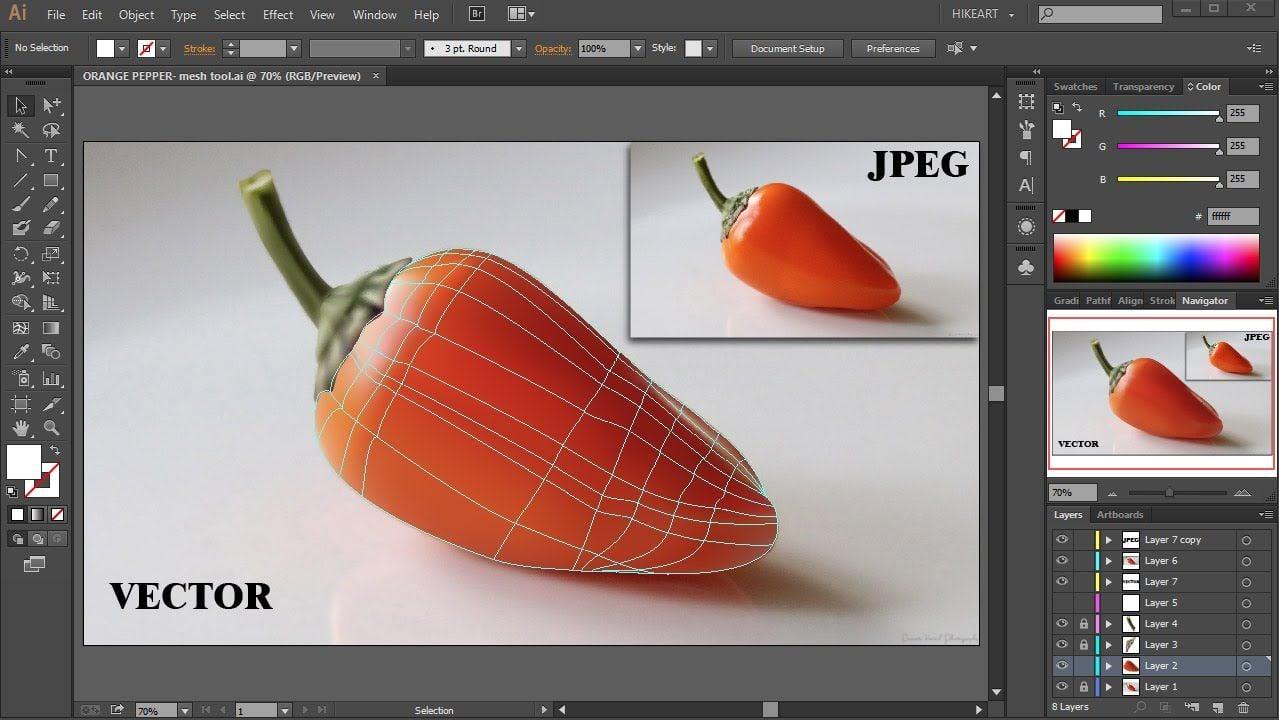Open Preferences from the control bar
The width and height of the screenshot is (1279, 720).
[x=892, y=48]
